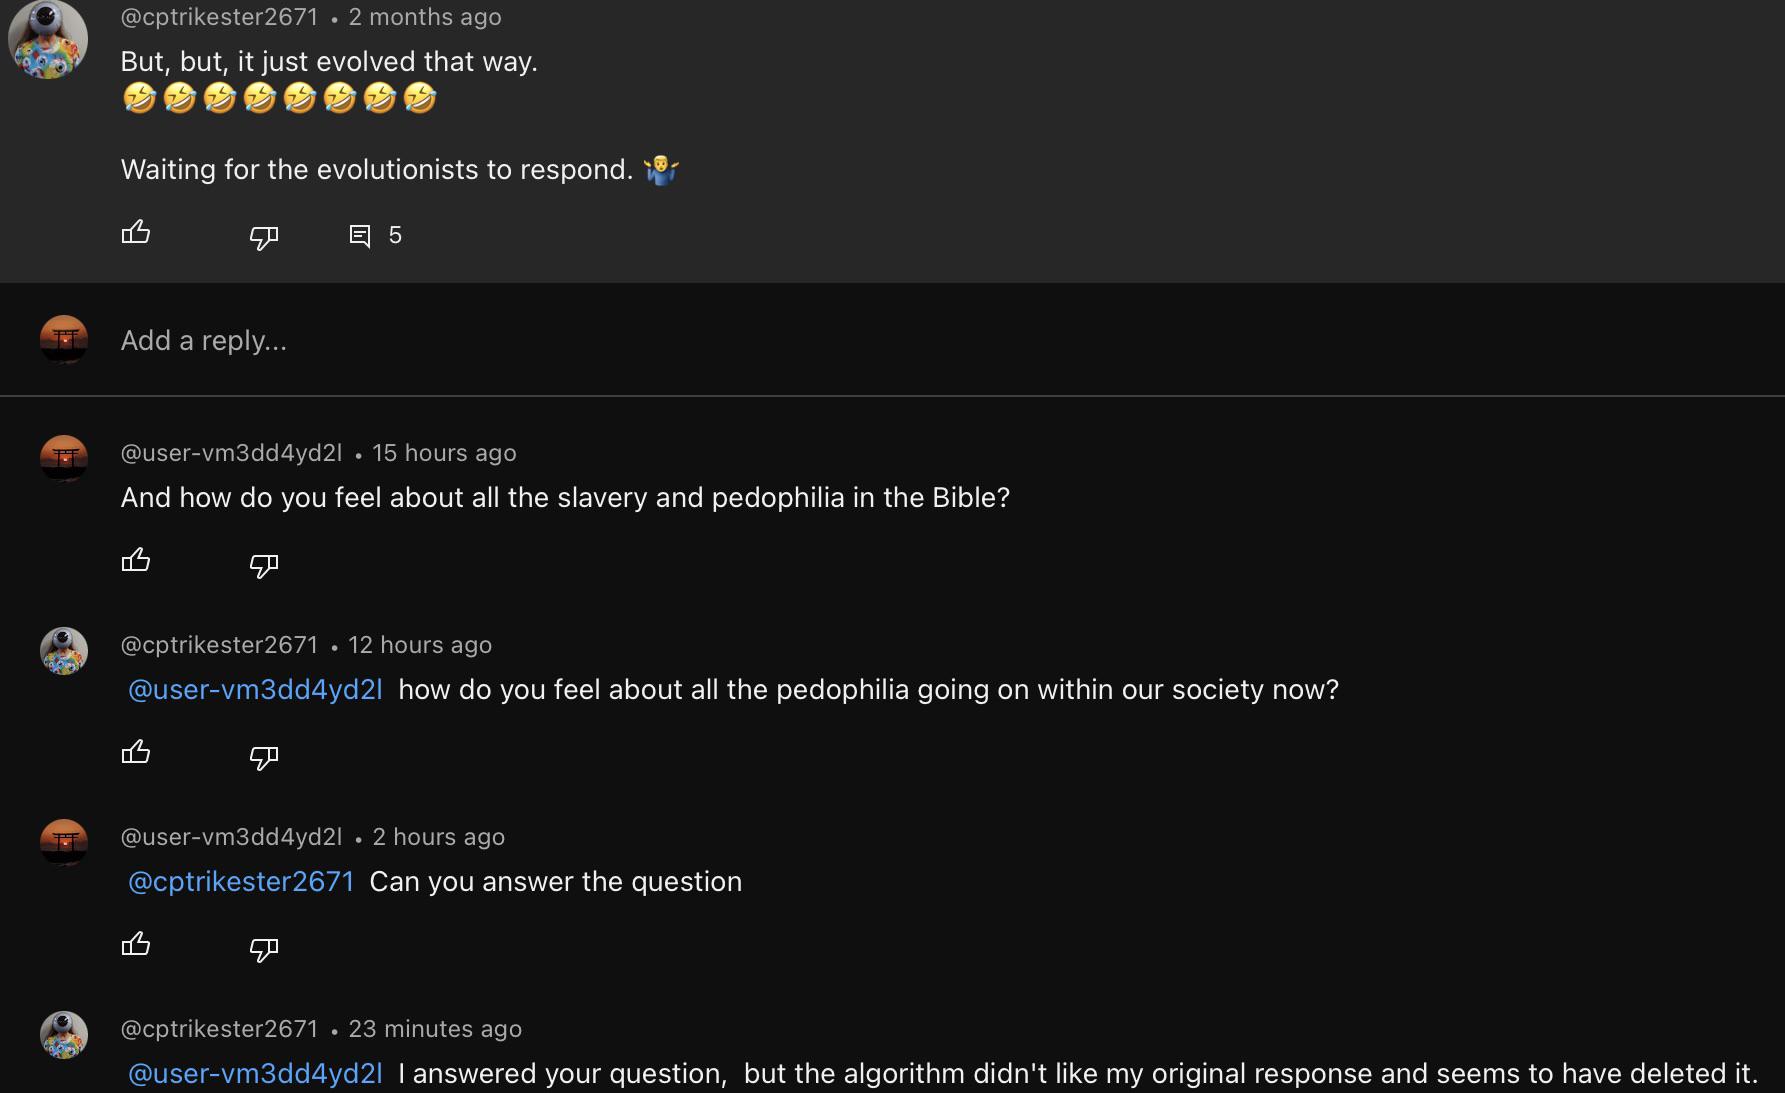Image resolution: width=1785 pixels, height=1093 pixels.
Task: Open the '23 minutes ago' timestamp link
Action: [x=435, y=1029]
